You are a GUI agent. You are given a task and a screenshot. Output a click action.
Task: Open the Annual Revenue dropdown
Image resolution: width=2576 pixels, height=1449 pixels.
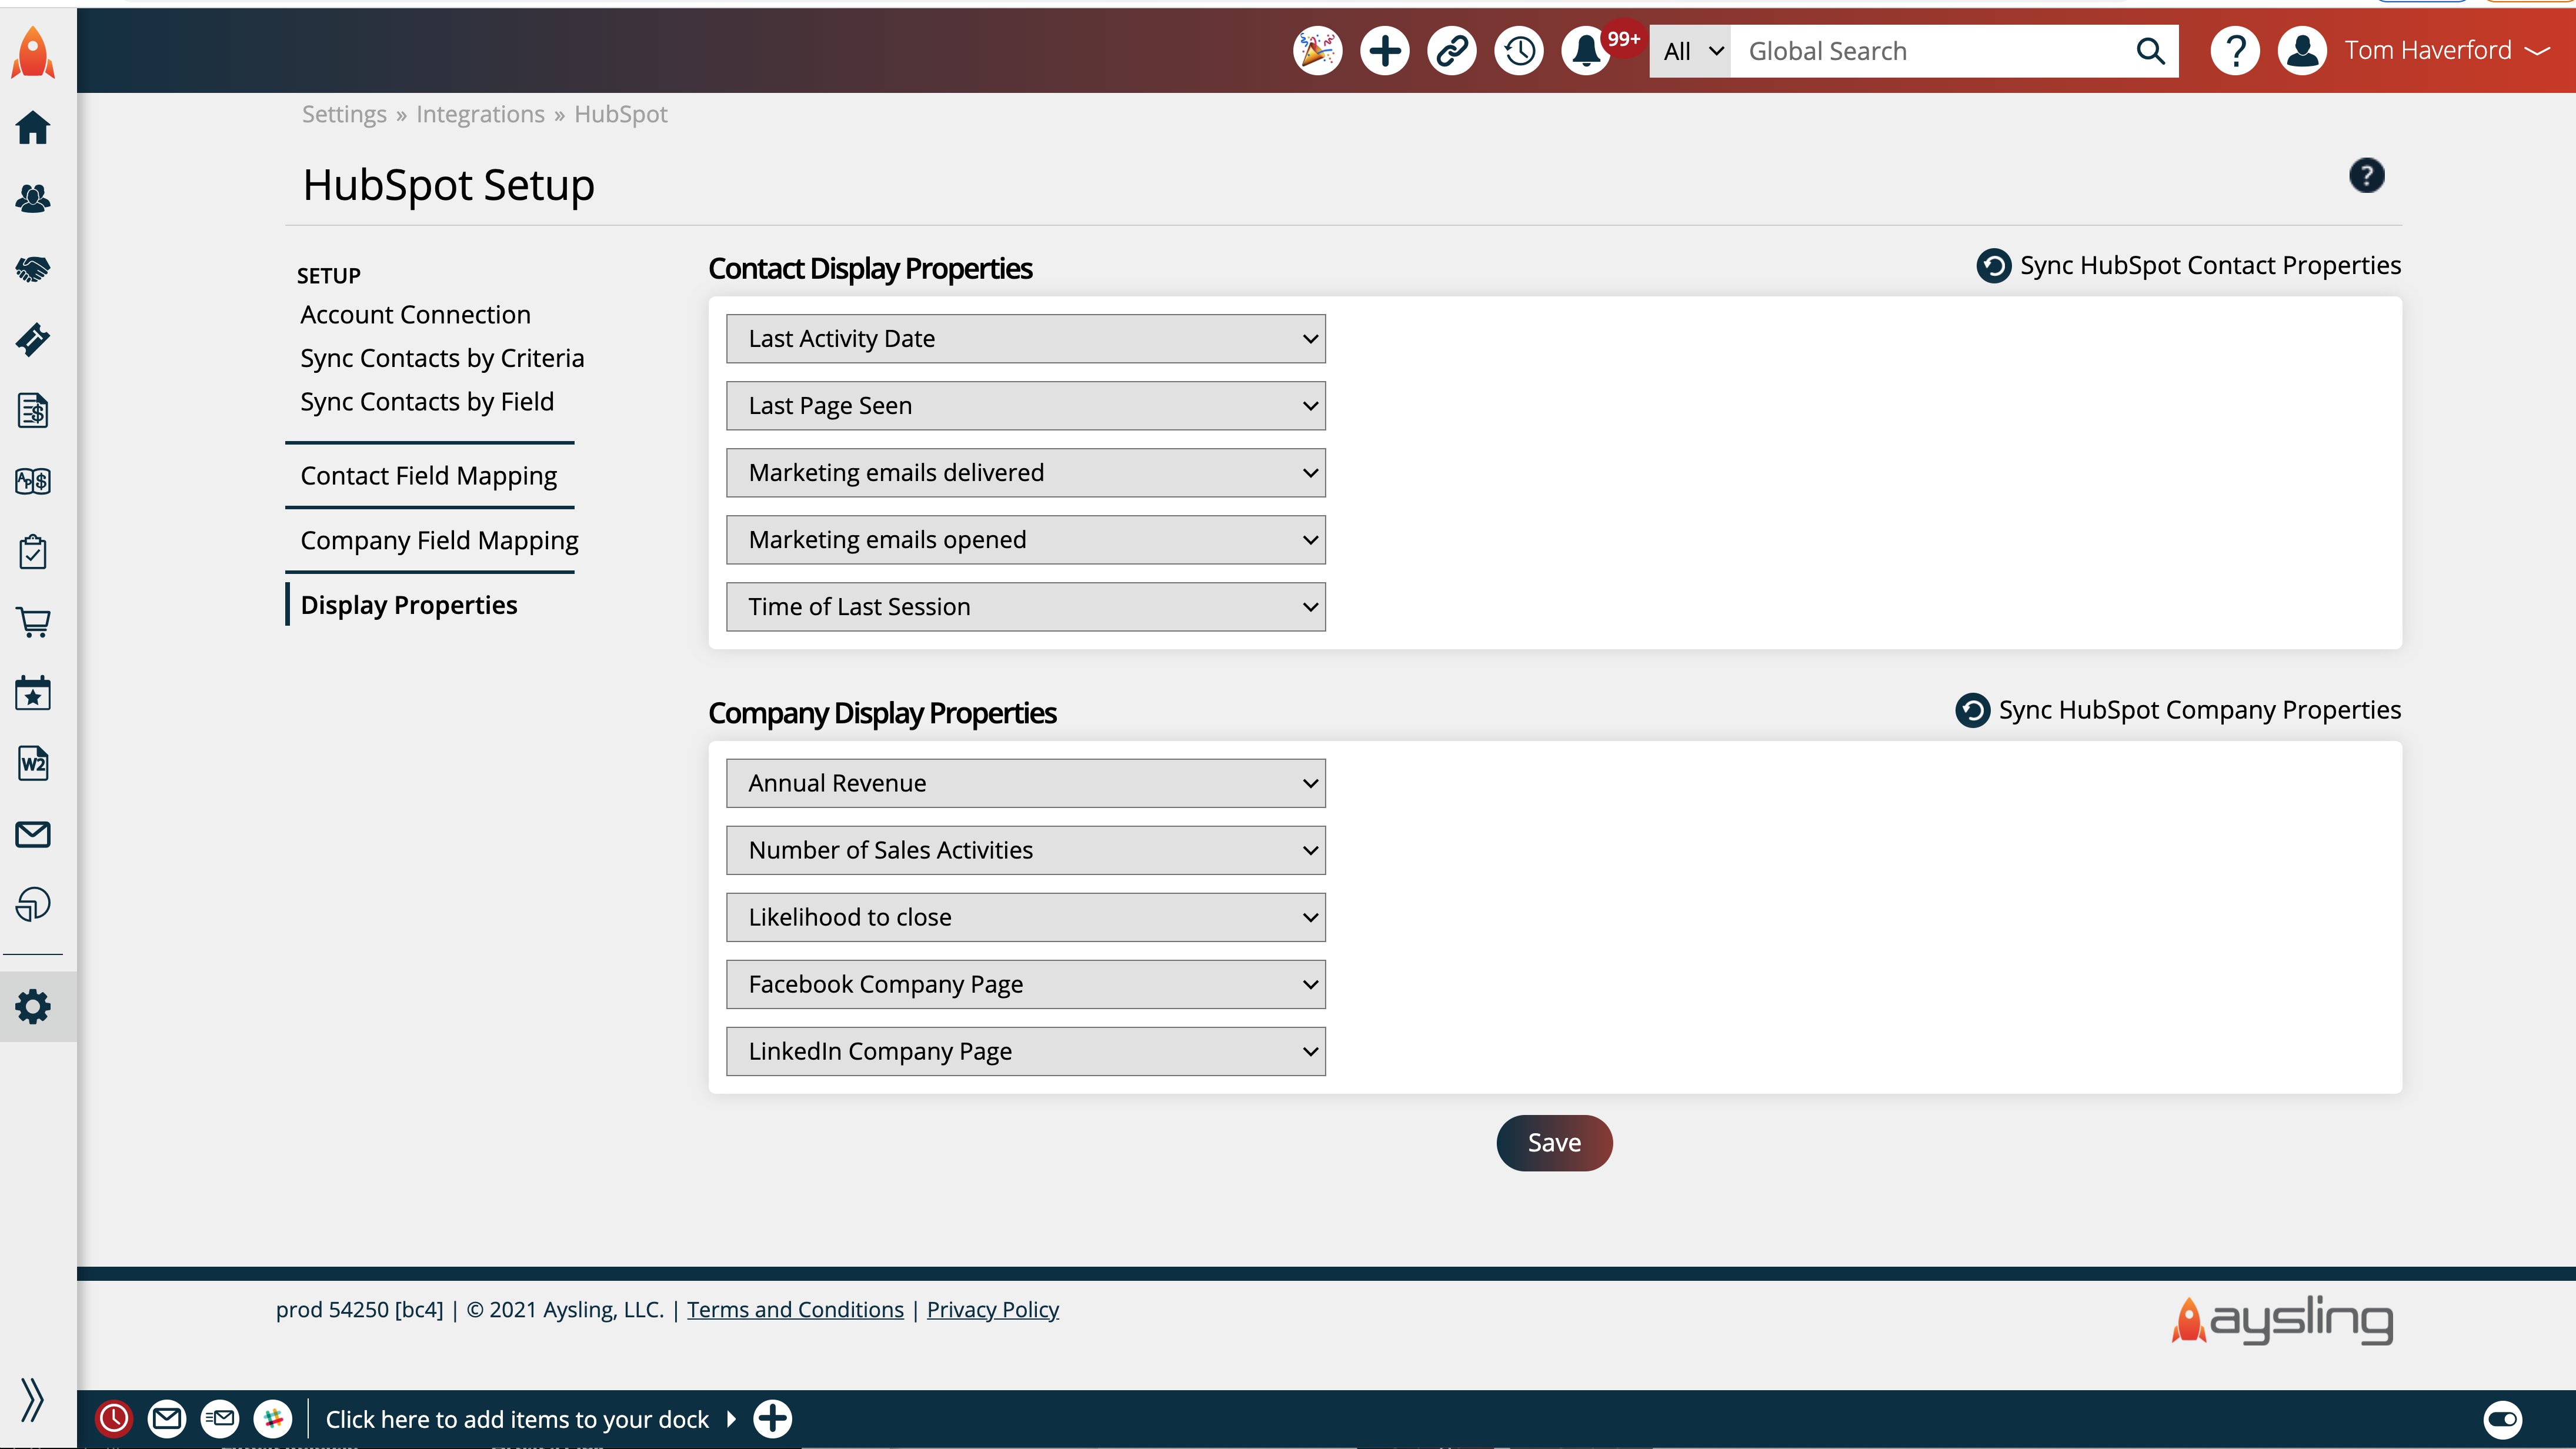[1025, 783]
